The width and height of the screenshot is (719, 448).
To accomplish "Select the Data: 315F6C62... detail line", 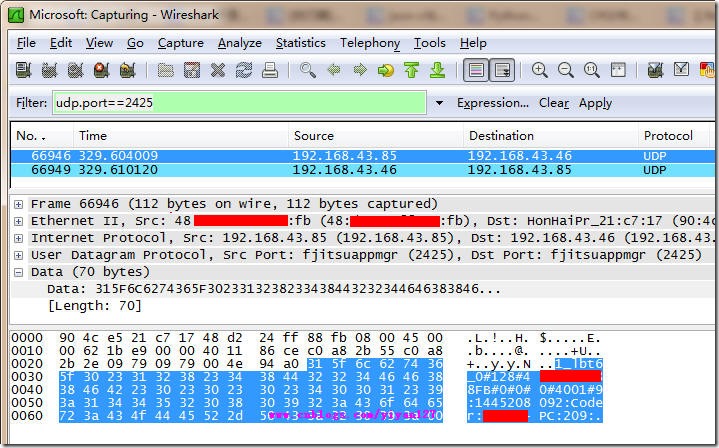I will (x=274, y=289).
